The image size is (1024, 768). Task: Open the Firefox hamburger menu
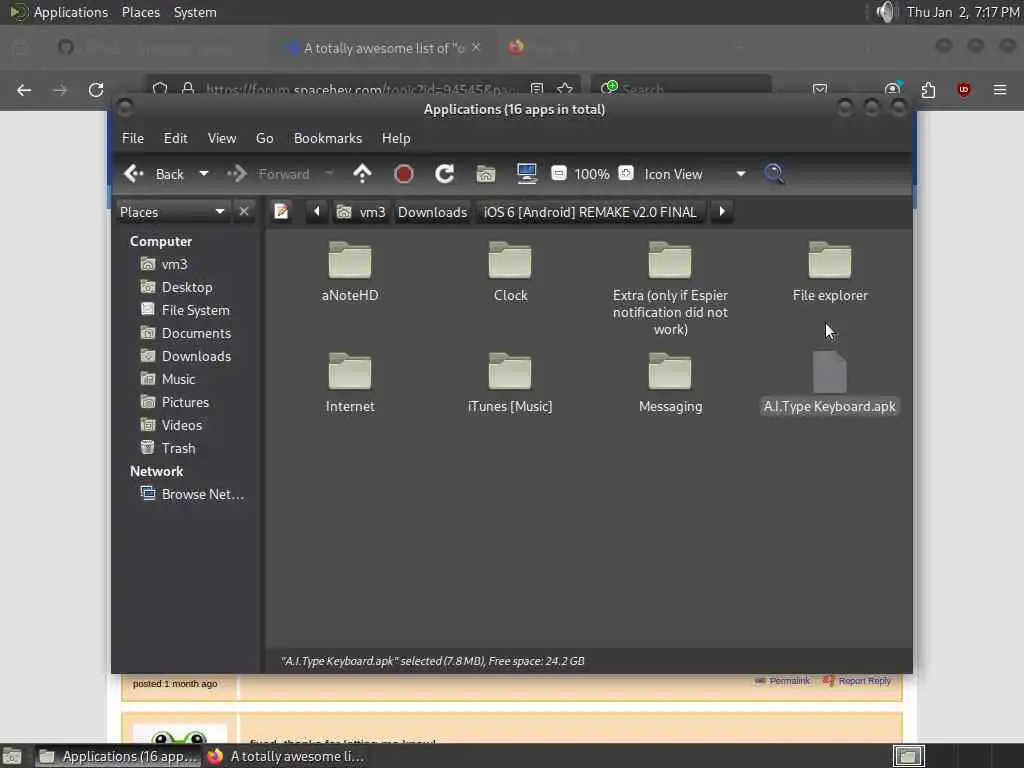pyautogui.click(x=1000, y=89)
